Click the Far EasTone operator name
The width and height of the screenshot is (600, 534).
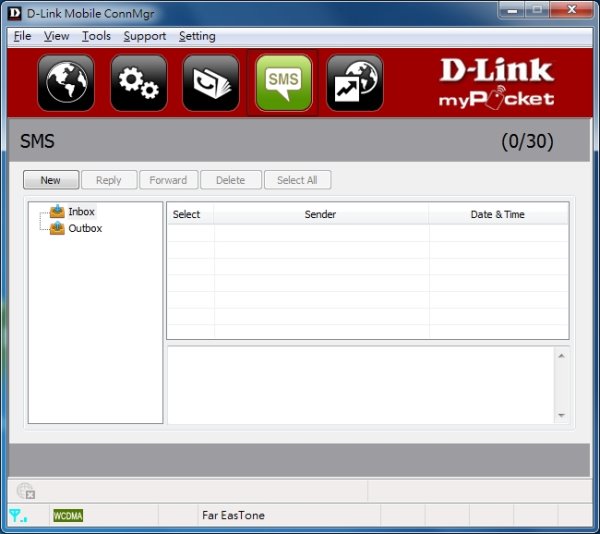(x=233, y=515)
